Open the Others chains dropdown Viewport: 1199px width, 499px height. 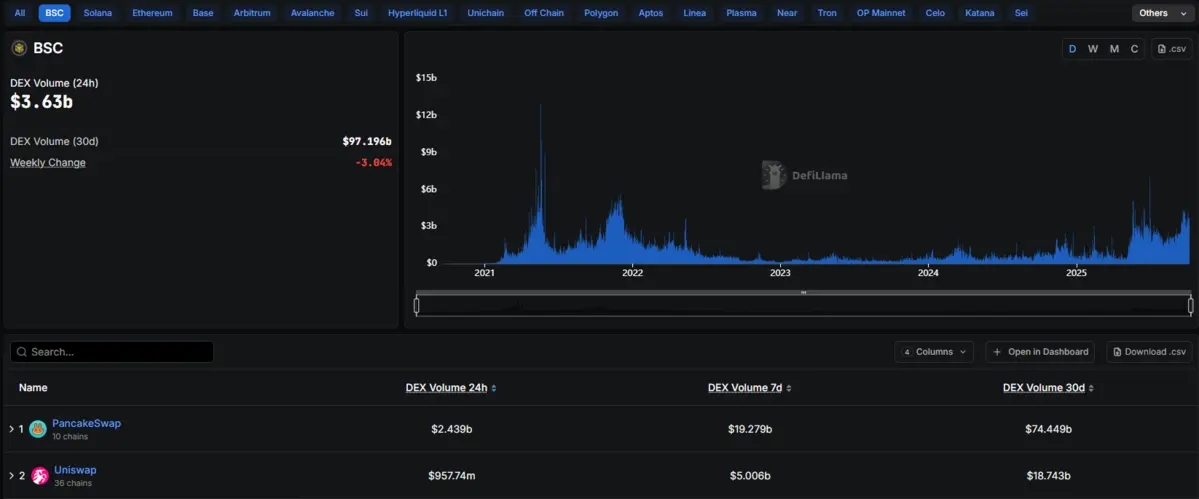click(x=1160, y=13)
